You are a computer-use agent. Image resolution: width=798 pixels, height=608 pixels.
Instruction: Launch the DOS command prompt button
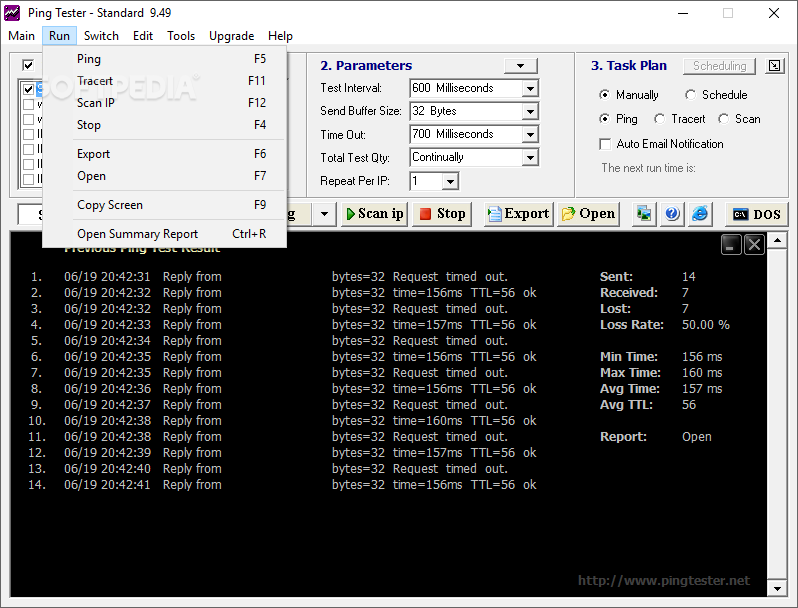(756, 214)
